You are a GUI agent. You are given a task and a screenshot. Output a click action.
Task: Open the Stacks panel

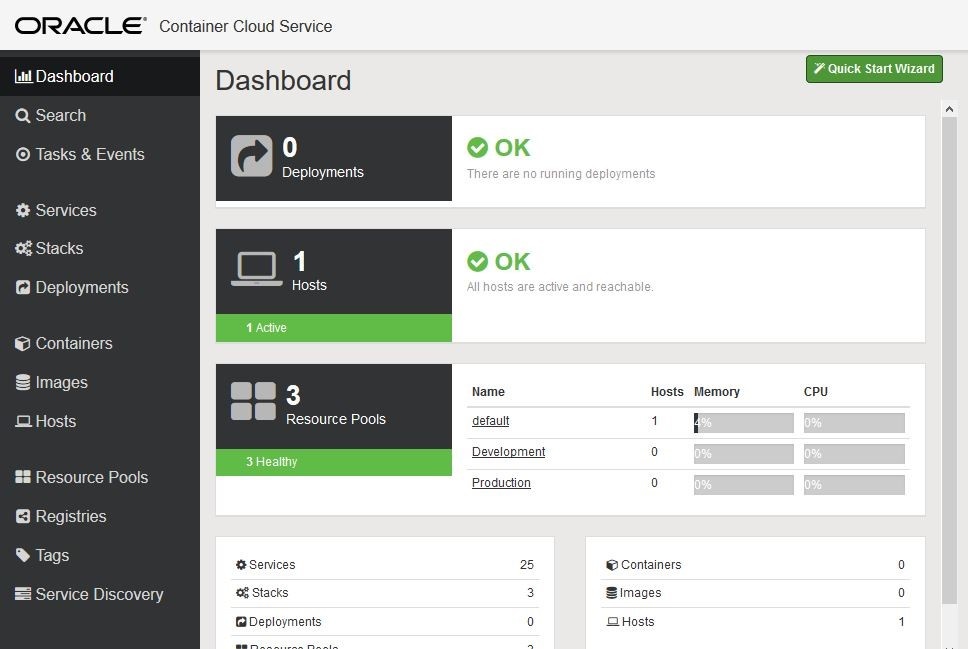pyautogui.click(x=58, y=249)
